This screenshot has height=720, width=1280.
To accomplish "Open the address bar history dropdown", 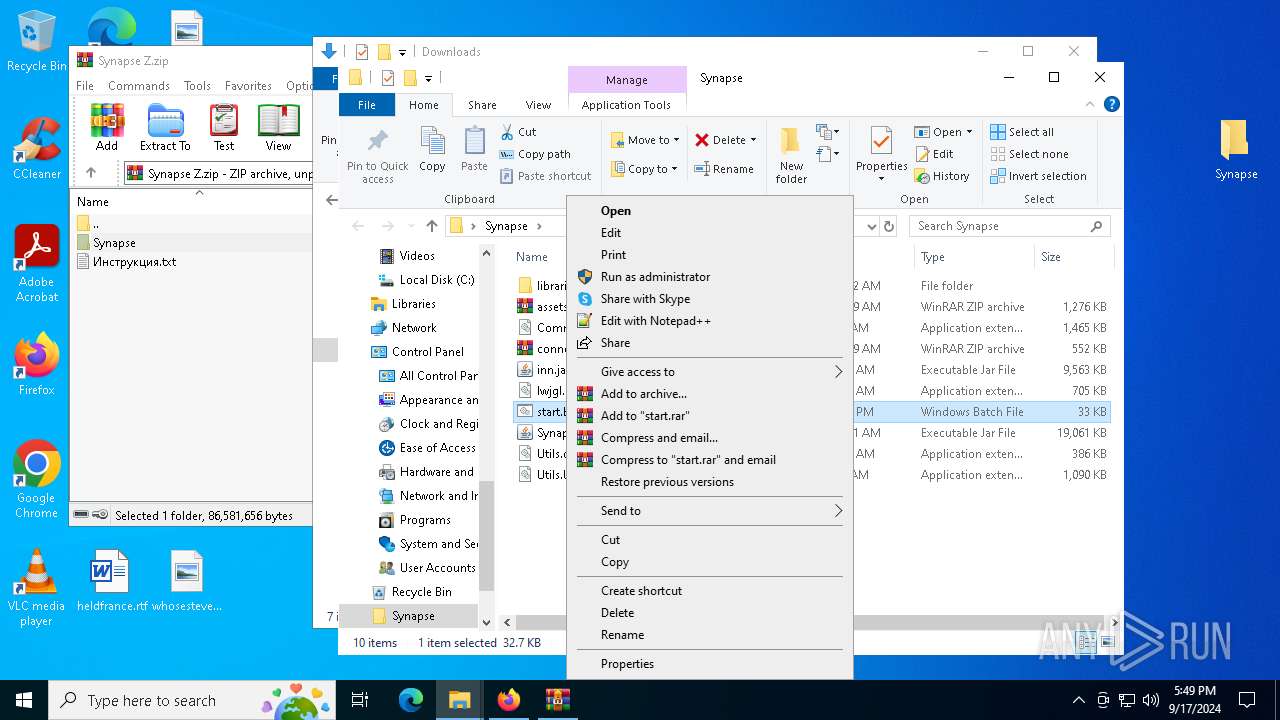I will (870, 226).
